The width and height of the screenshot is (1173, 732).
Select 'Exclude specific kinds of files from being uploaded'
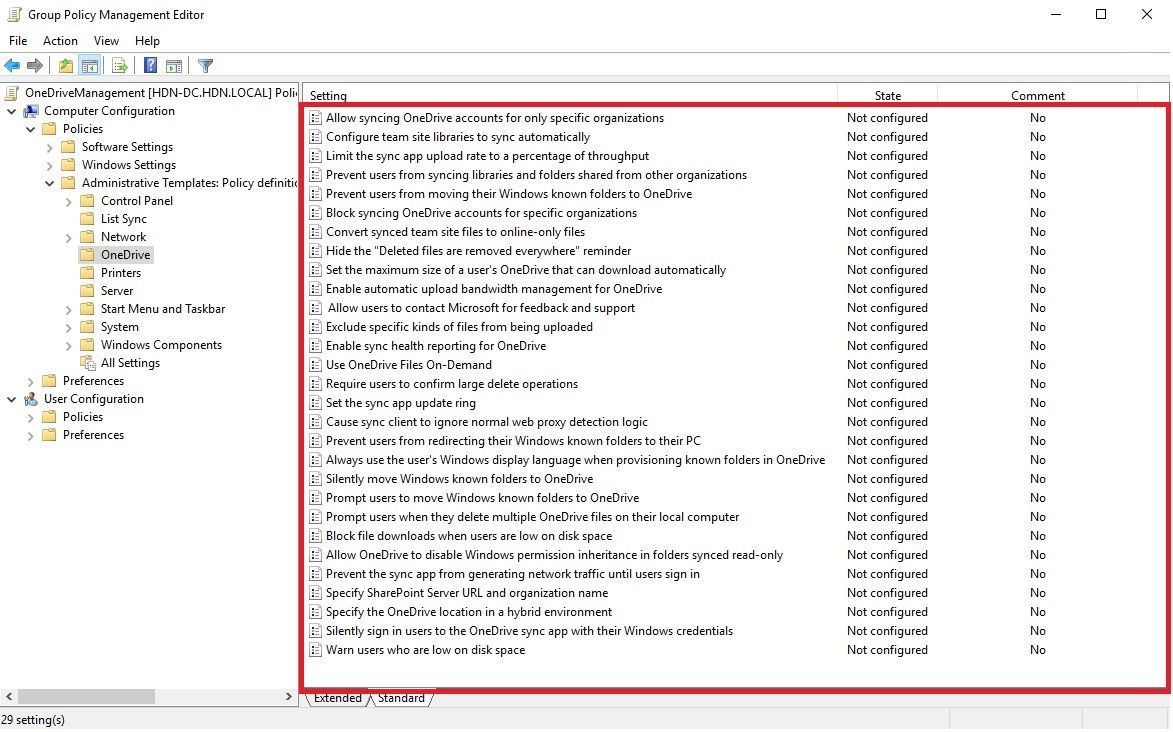click(459, 327)
